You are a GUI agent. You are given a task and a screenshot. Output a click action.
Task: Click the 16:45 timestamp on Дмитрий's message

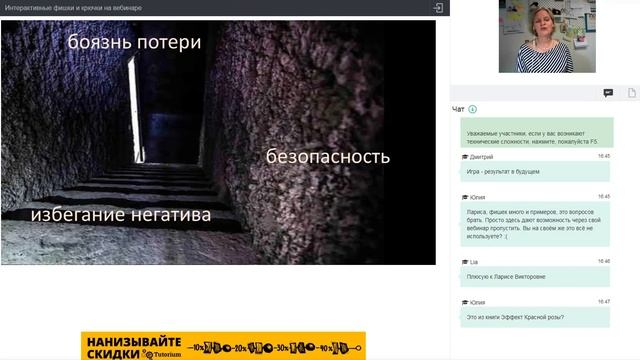(604, 156)
